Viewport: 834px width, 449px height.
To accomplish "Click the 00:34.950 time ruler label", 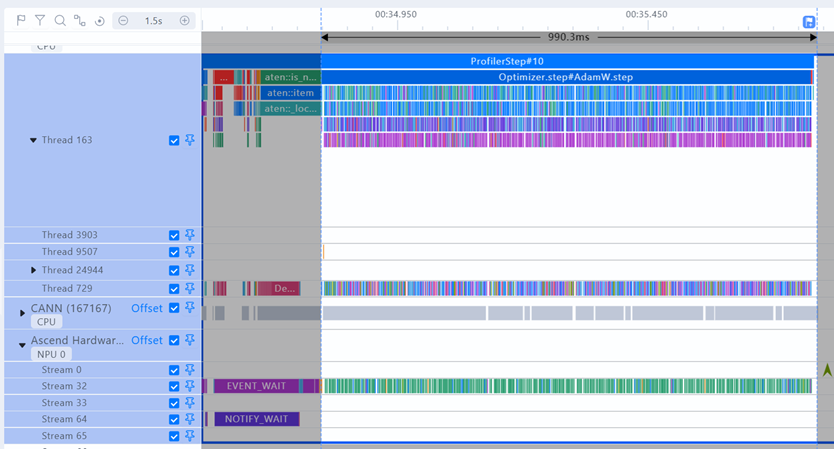I will [x=396, y=14].
